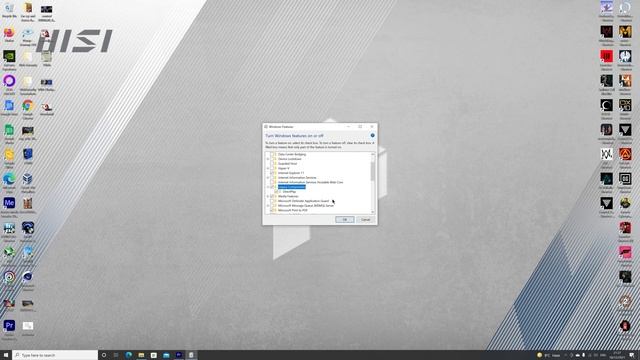Enable the Hyper-V feature checkbox
This screenshot has height=360, width=640.
[x=272, y=168]
